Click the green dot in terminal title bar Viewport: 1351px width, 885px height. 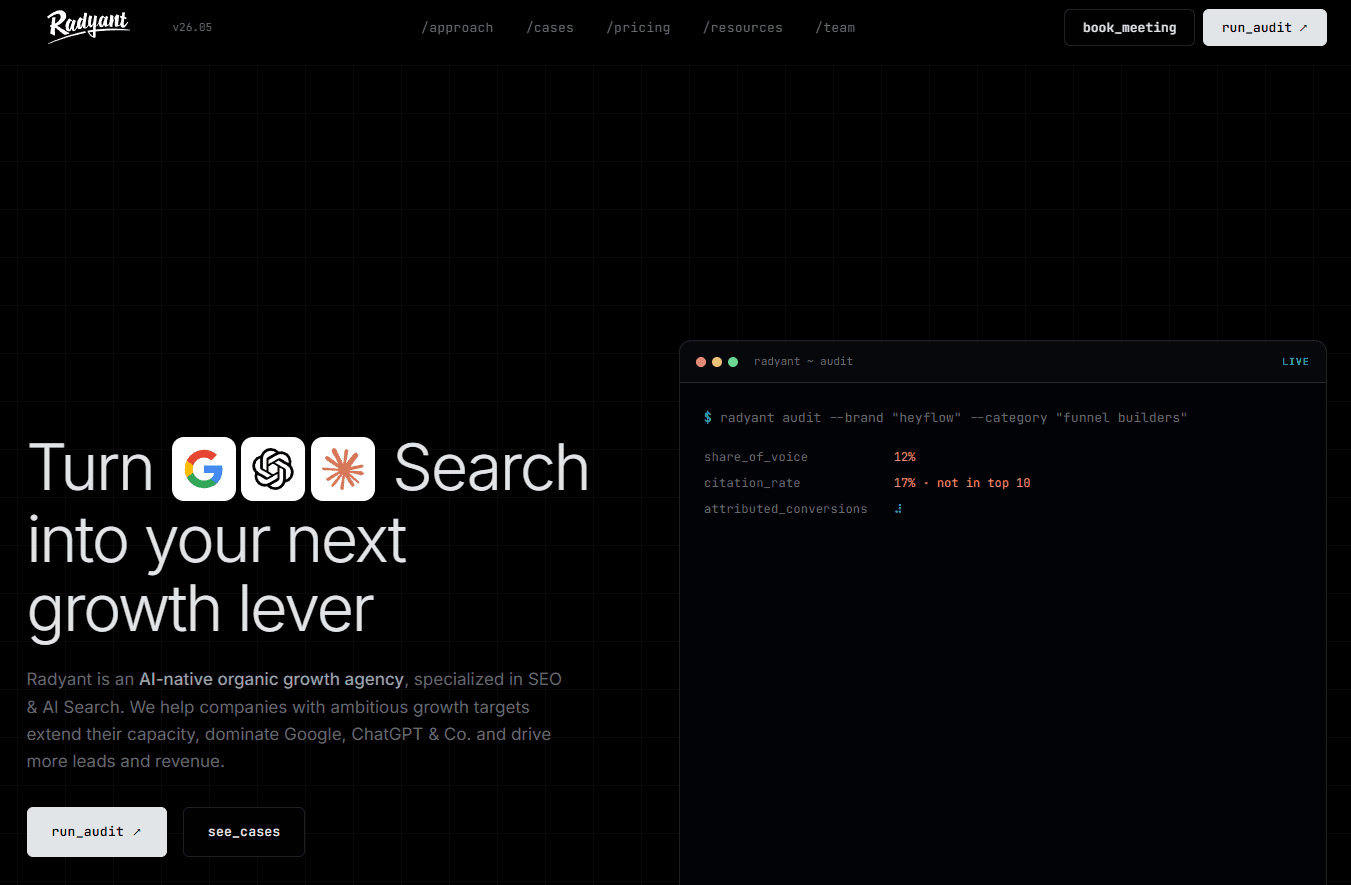[733, 362]
